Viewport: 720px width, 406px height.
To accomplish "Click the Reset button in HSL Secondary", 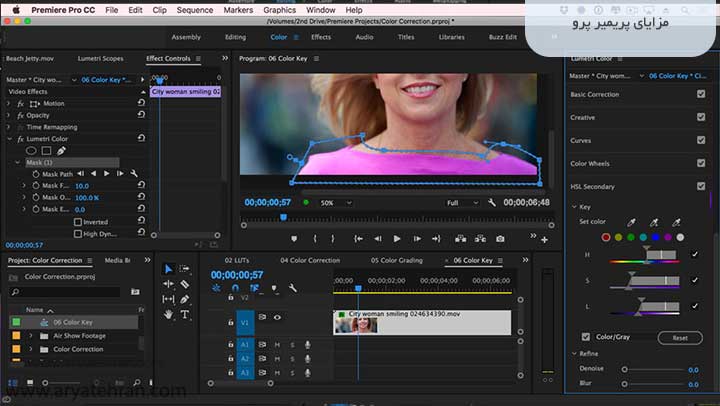I will pyautogui.click(x=680, y=338).
